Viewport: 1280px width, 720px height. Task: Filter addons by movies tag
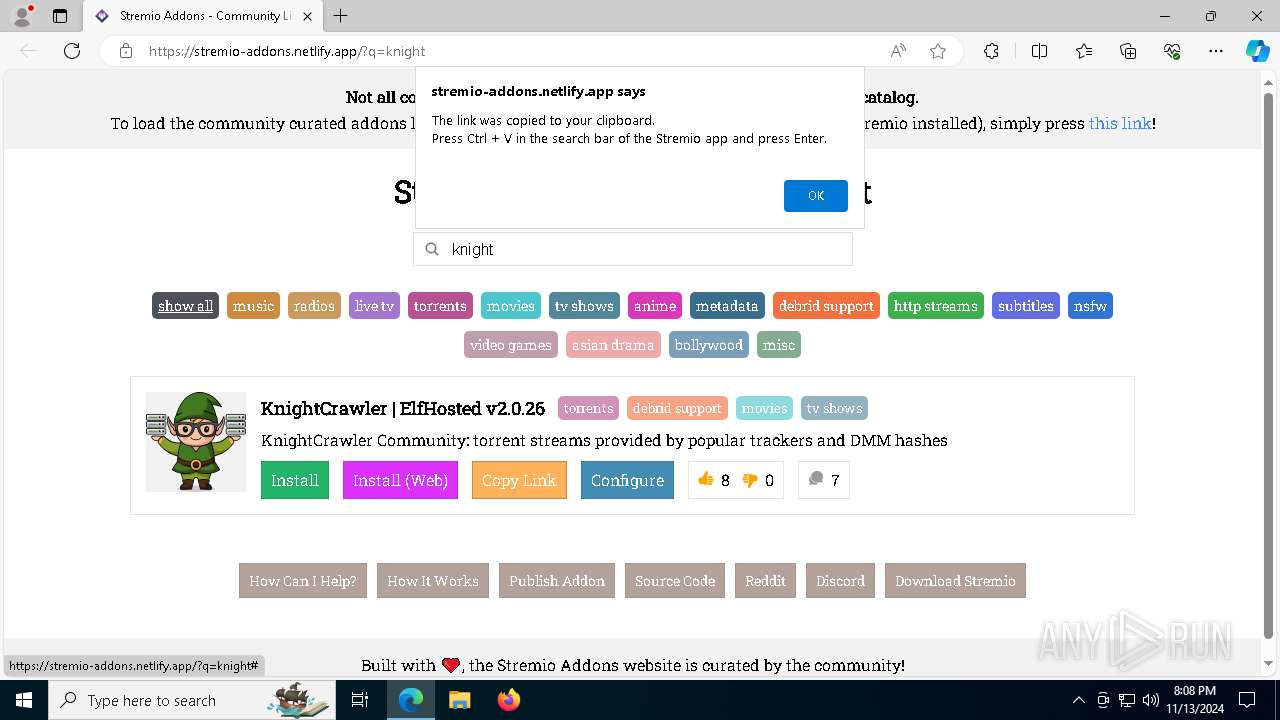click(x=511, y=306)
